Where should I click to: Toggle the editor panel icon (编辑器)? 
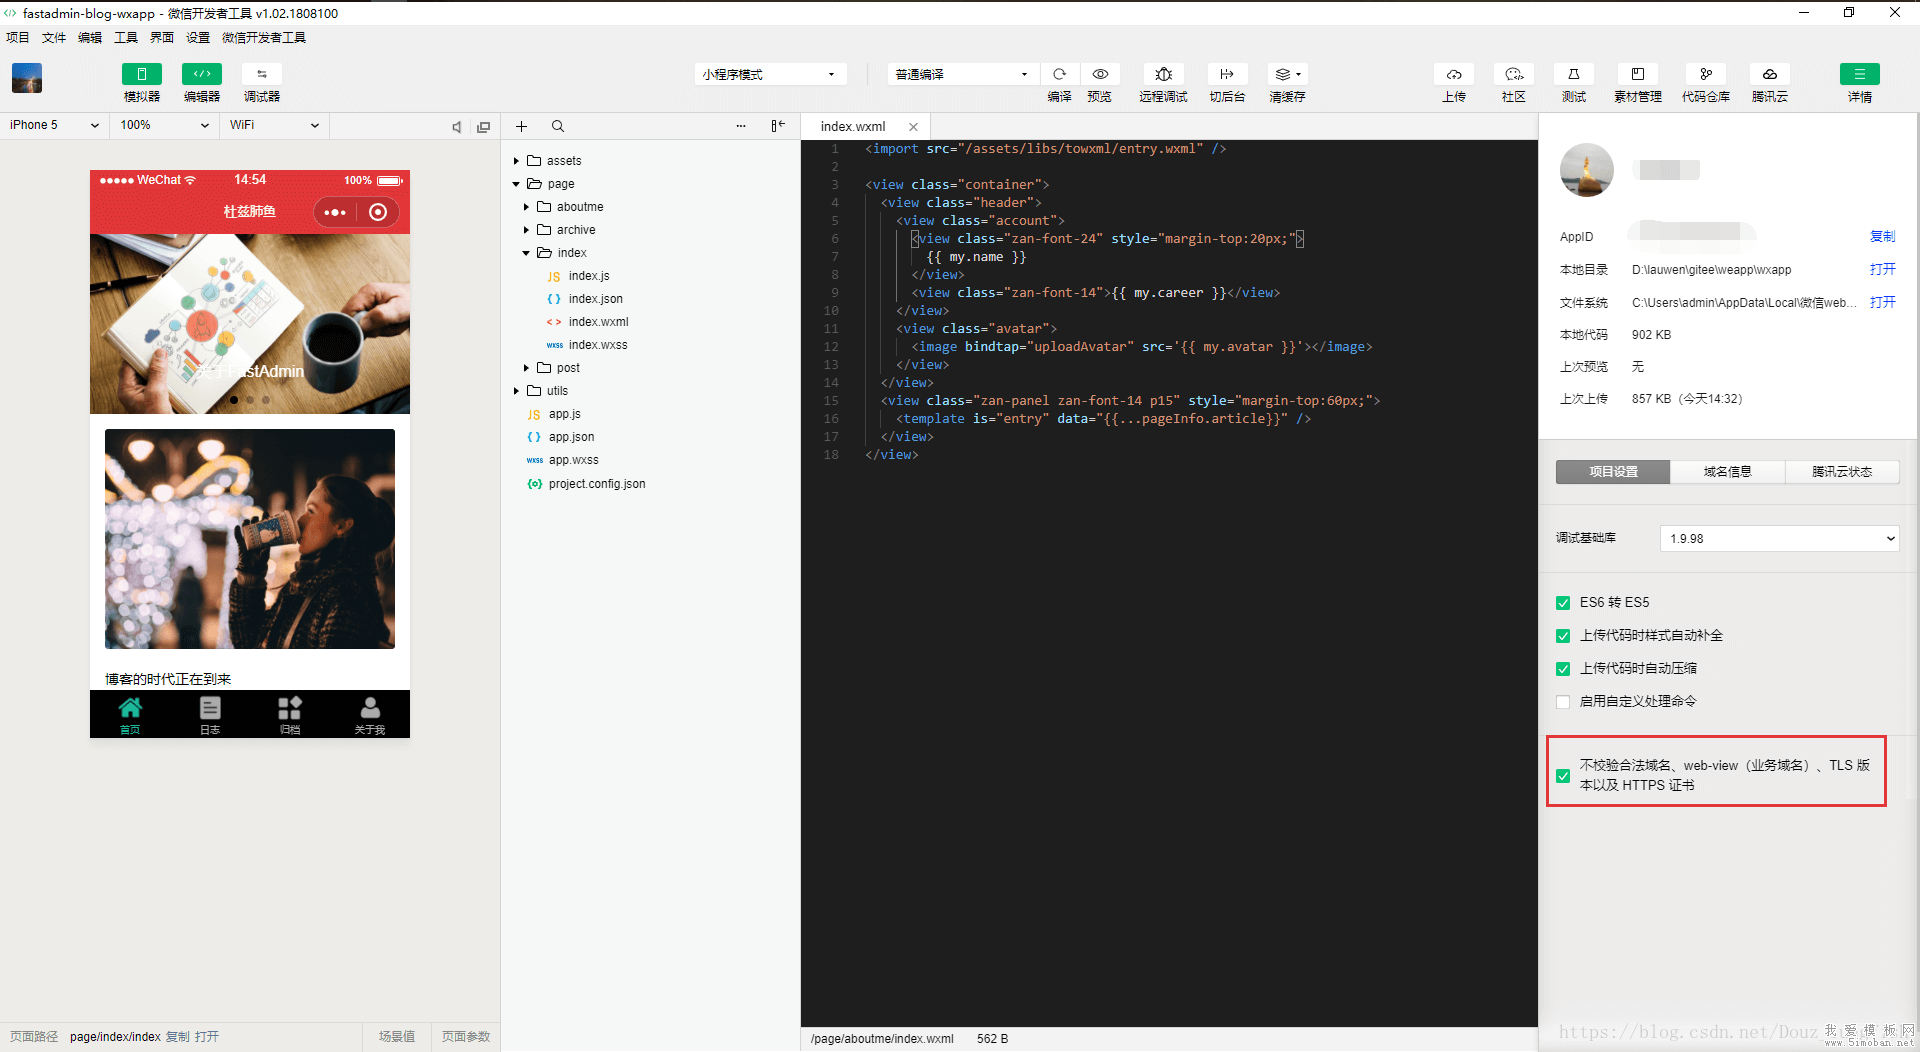pyautogui.click(x=201, y=75)
